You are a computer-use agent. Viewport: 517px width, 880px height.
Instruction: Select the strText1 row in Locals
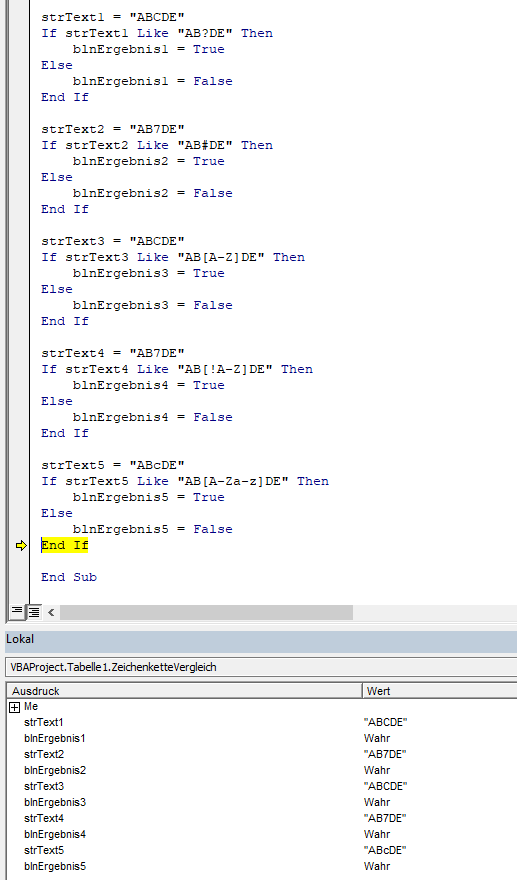point(262,722)
